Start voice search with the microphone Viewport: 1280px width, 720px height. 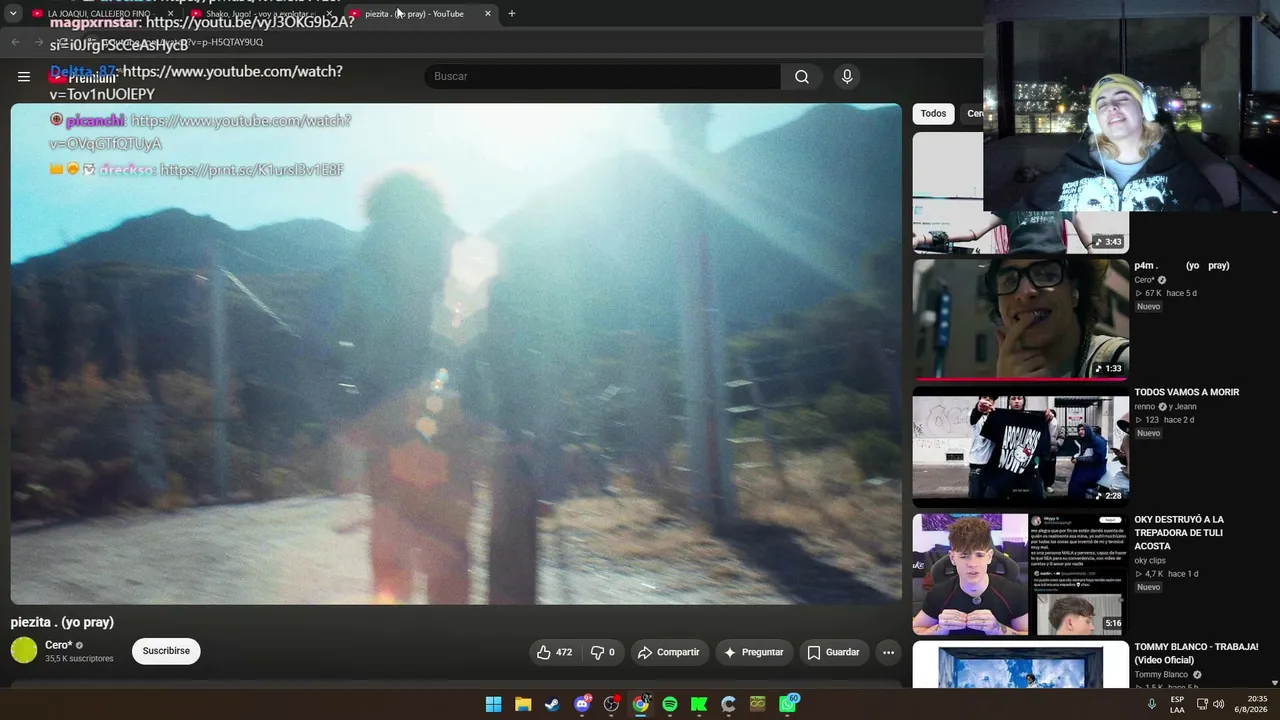coord(847,77)
